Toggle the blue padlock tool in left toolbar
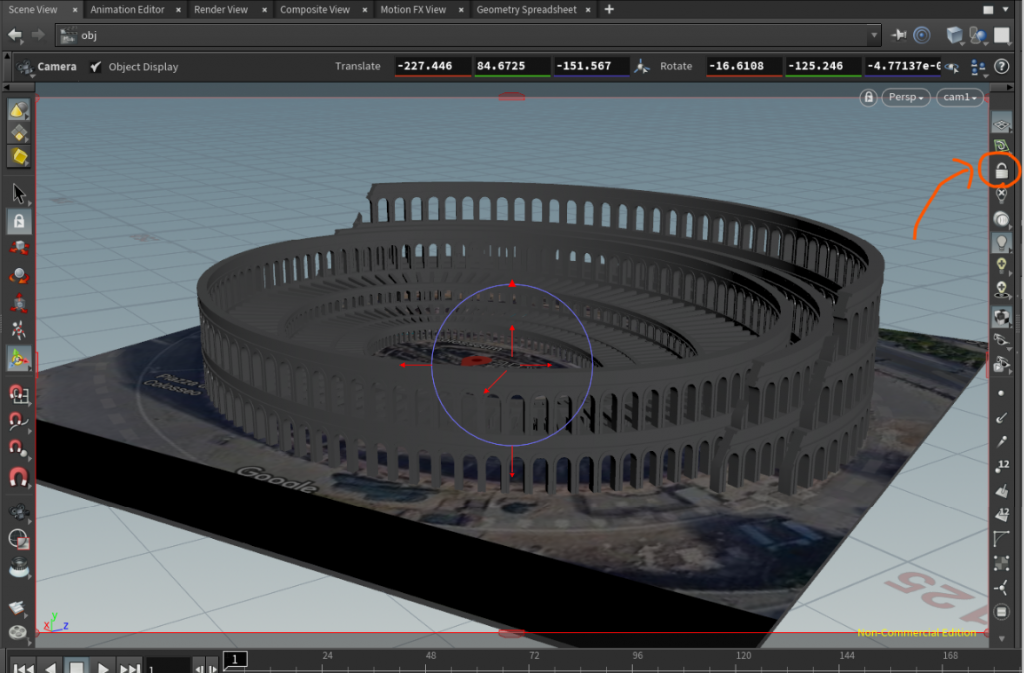The image size is (1024, 673). tap(18, 220)
